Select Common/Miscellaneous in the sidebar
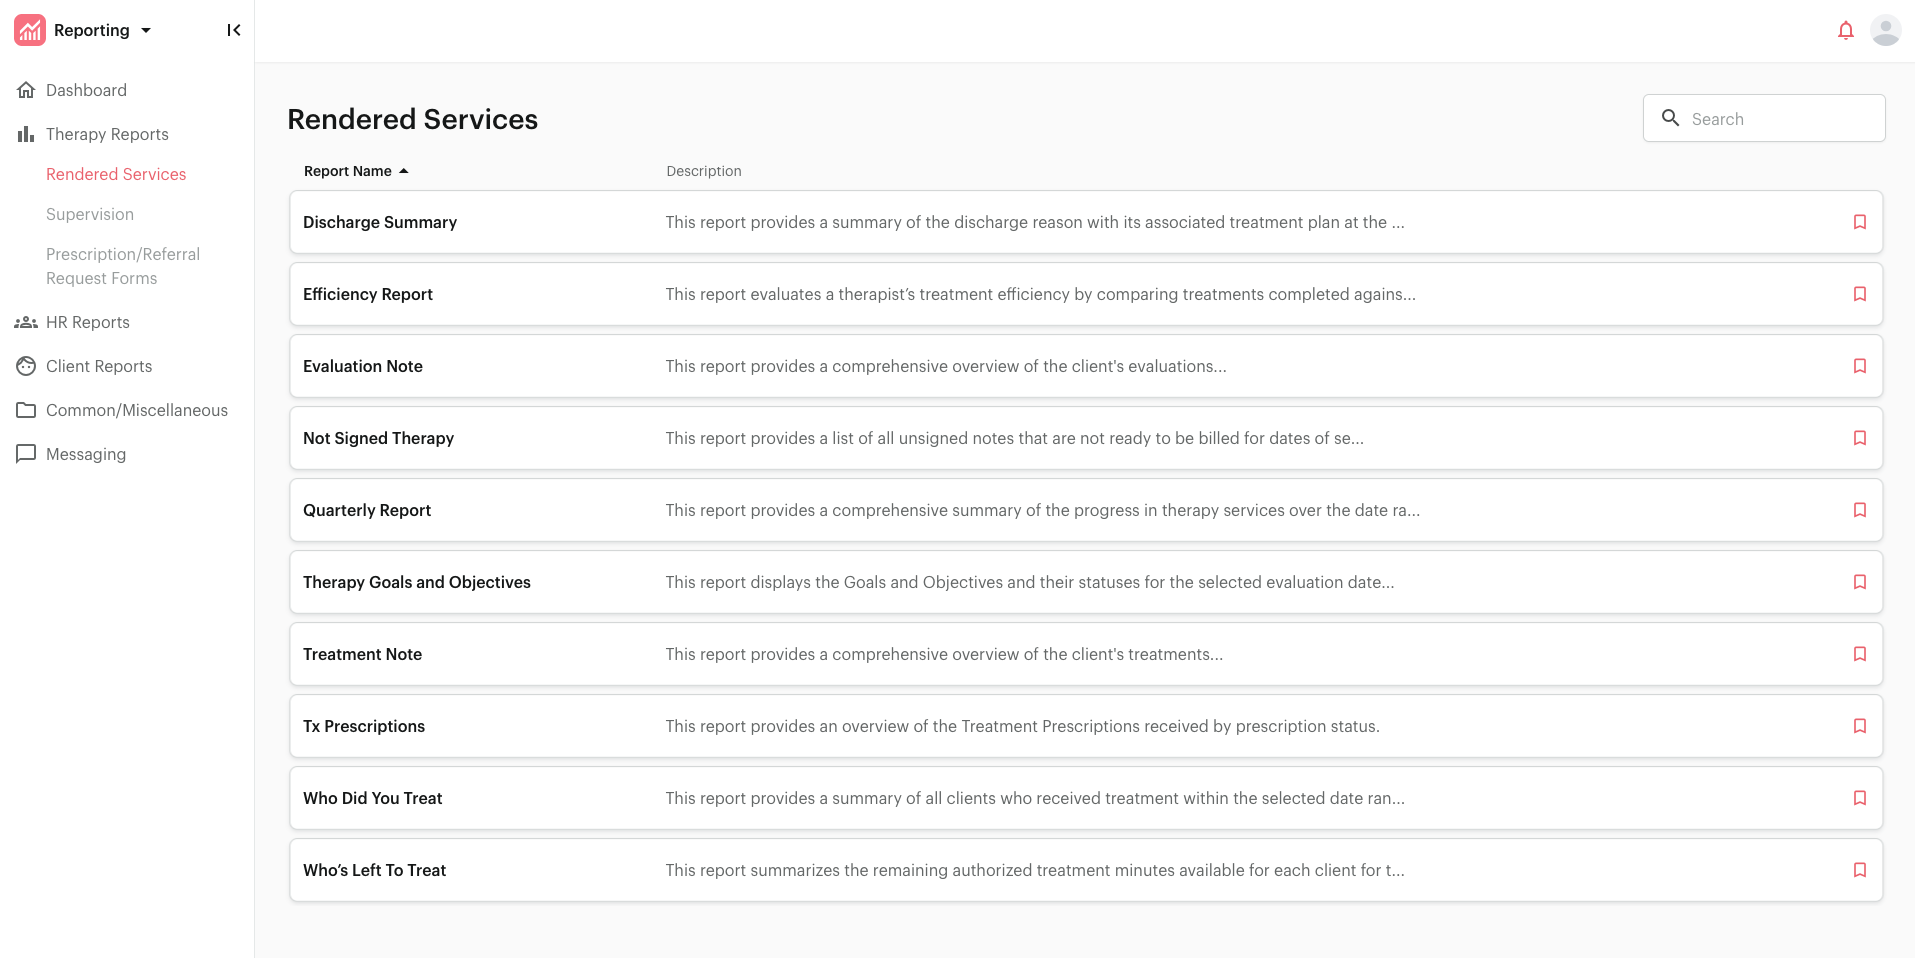This screenshot has width=1915, height=958. [137, 410]
